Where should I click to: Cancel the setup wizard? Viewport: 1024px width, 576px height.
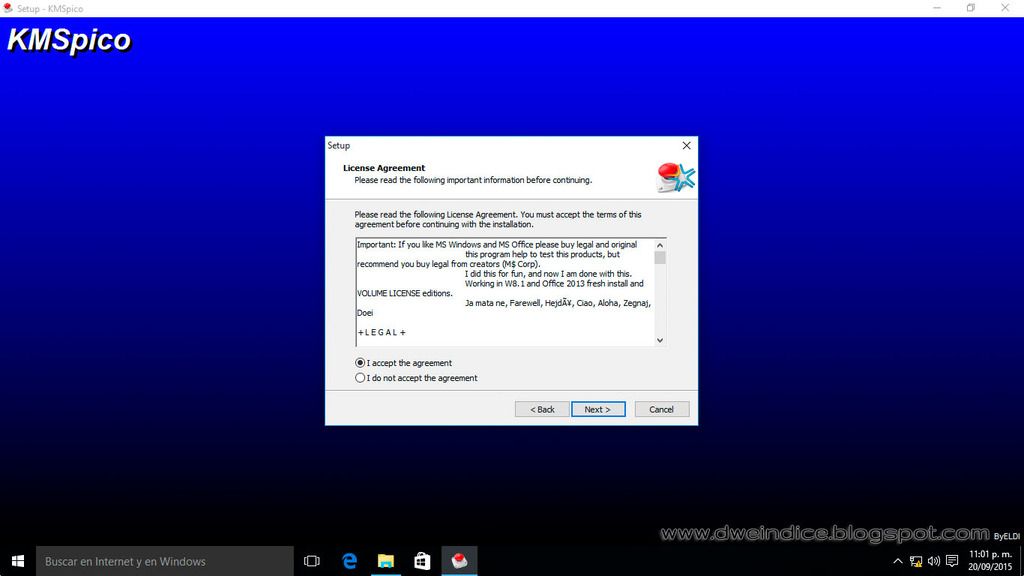point(661,409)
